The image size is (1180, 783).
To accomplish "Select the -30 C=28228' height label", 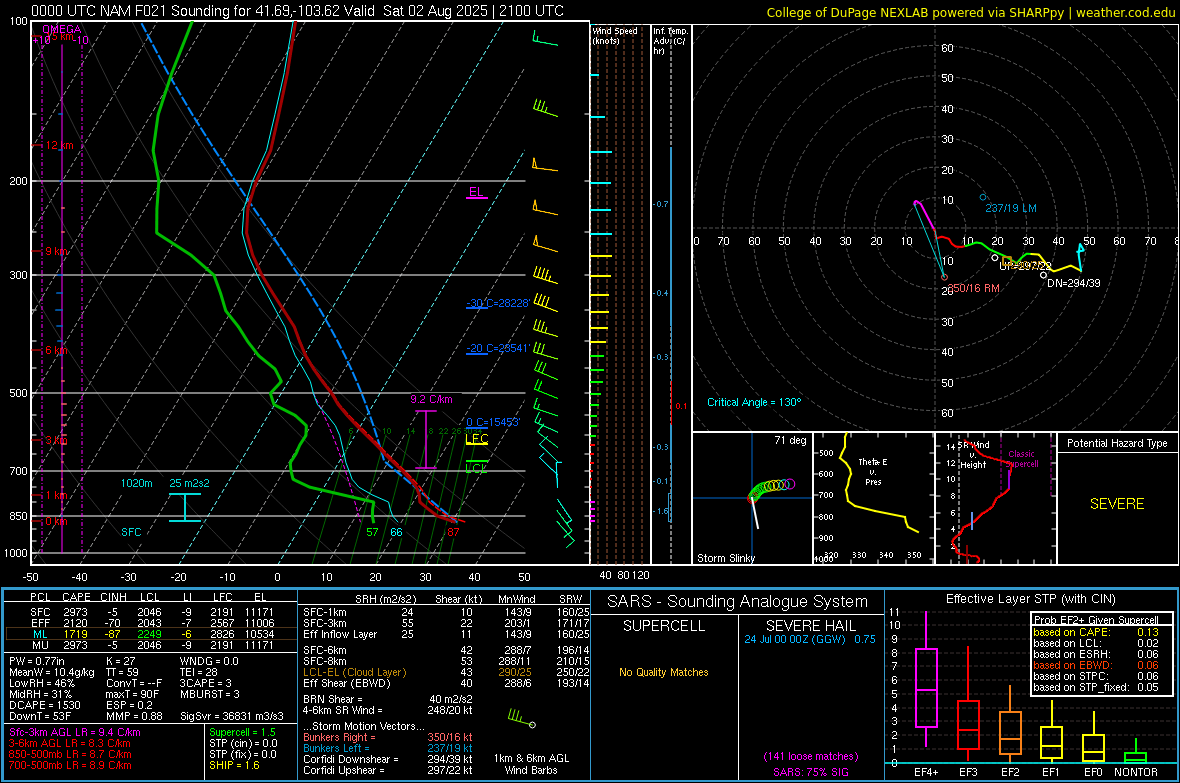I will click(497, 303).
